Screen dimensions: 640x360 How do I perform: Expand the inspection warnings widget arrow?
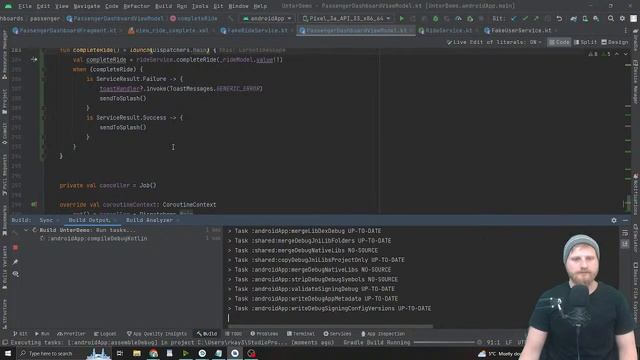tap(625, 54)
